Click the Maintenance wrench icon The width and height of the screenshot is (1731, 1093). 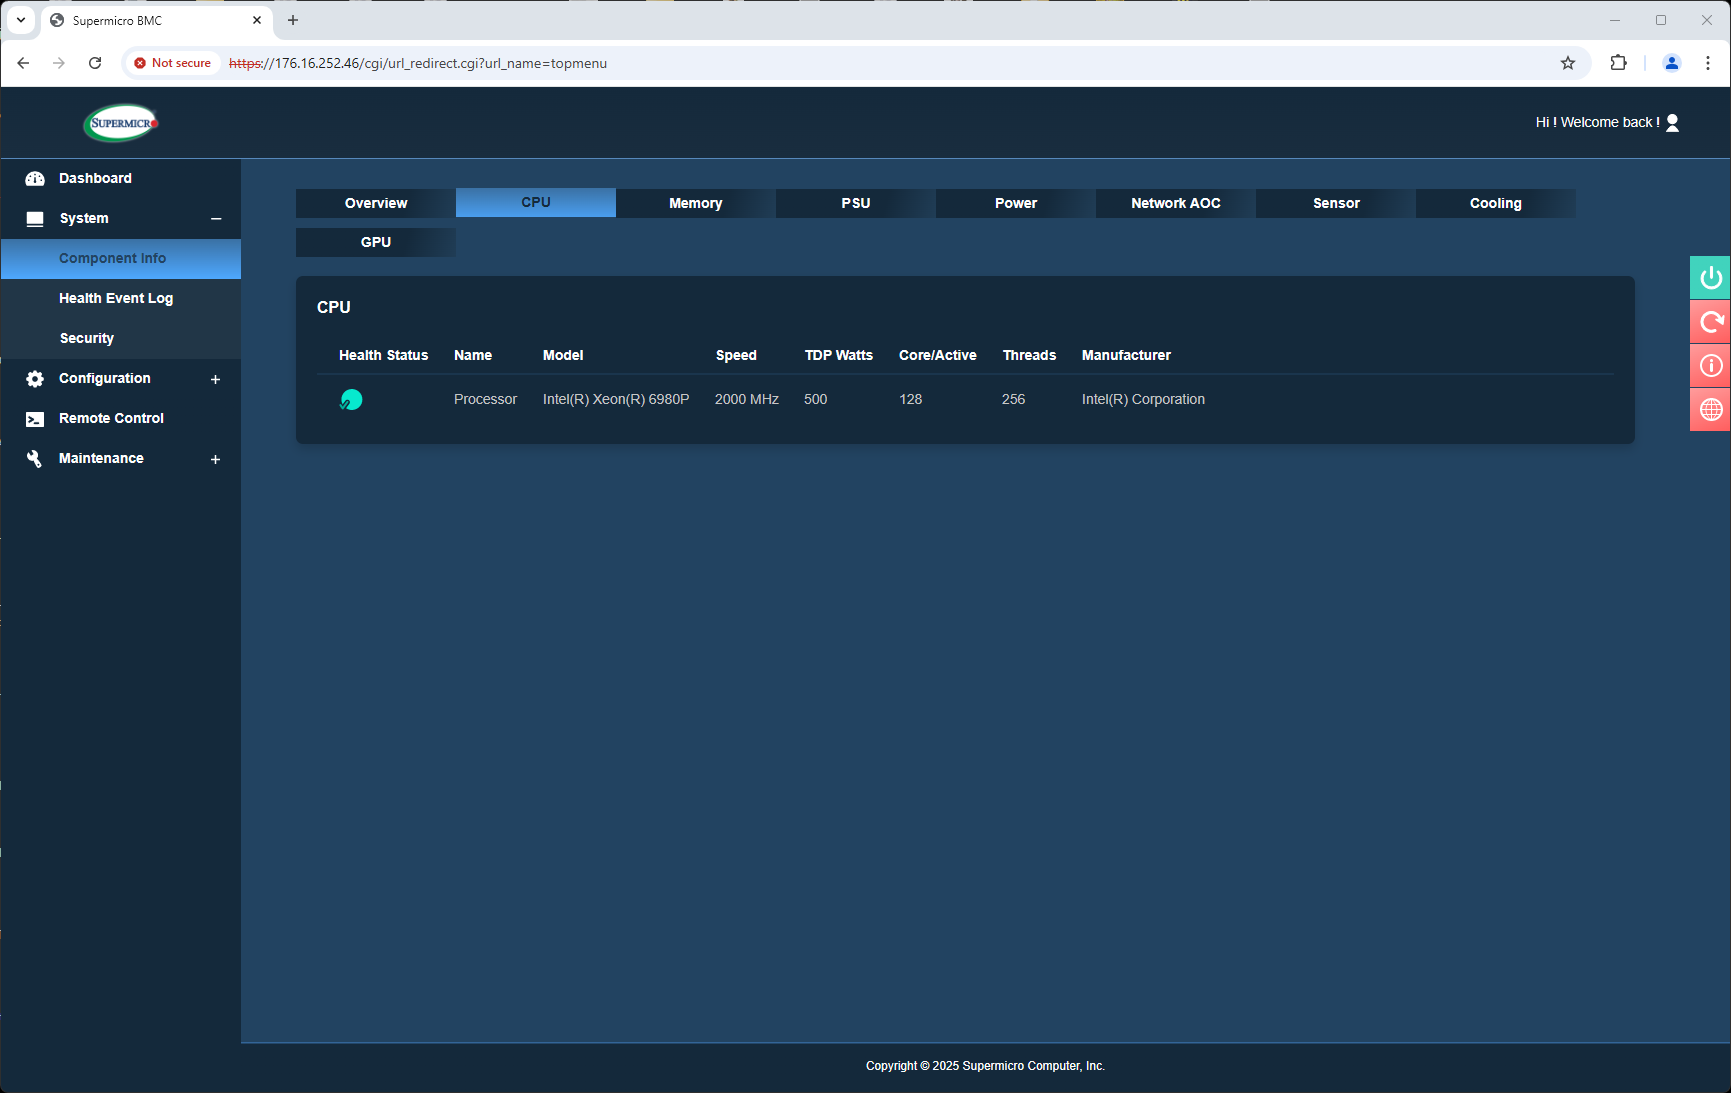35,458
